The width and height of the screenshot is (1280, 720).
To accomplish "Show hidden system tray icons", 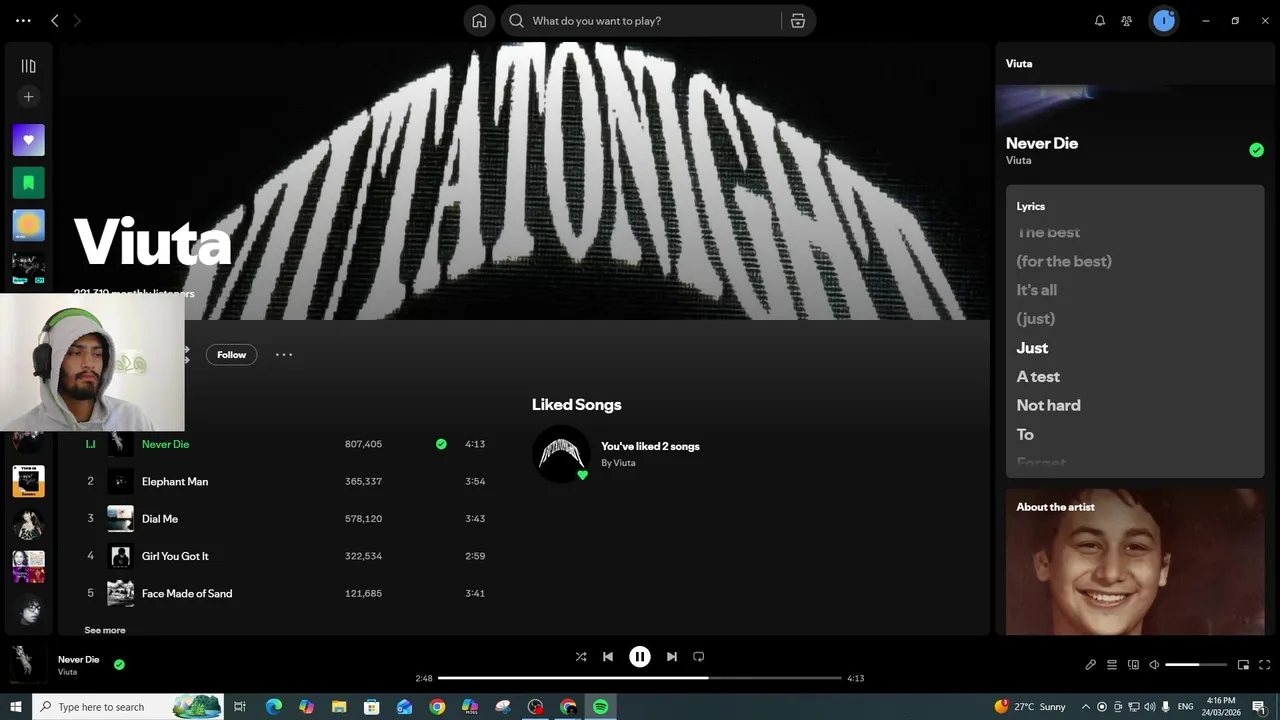I will [x=1085, y=707].
